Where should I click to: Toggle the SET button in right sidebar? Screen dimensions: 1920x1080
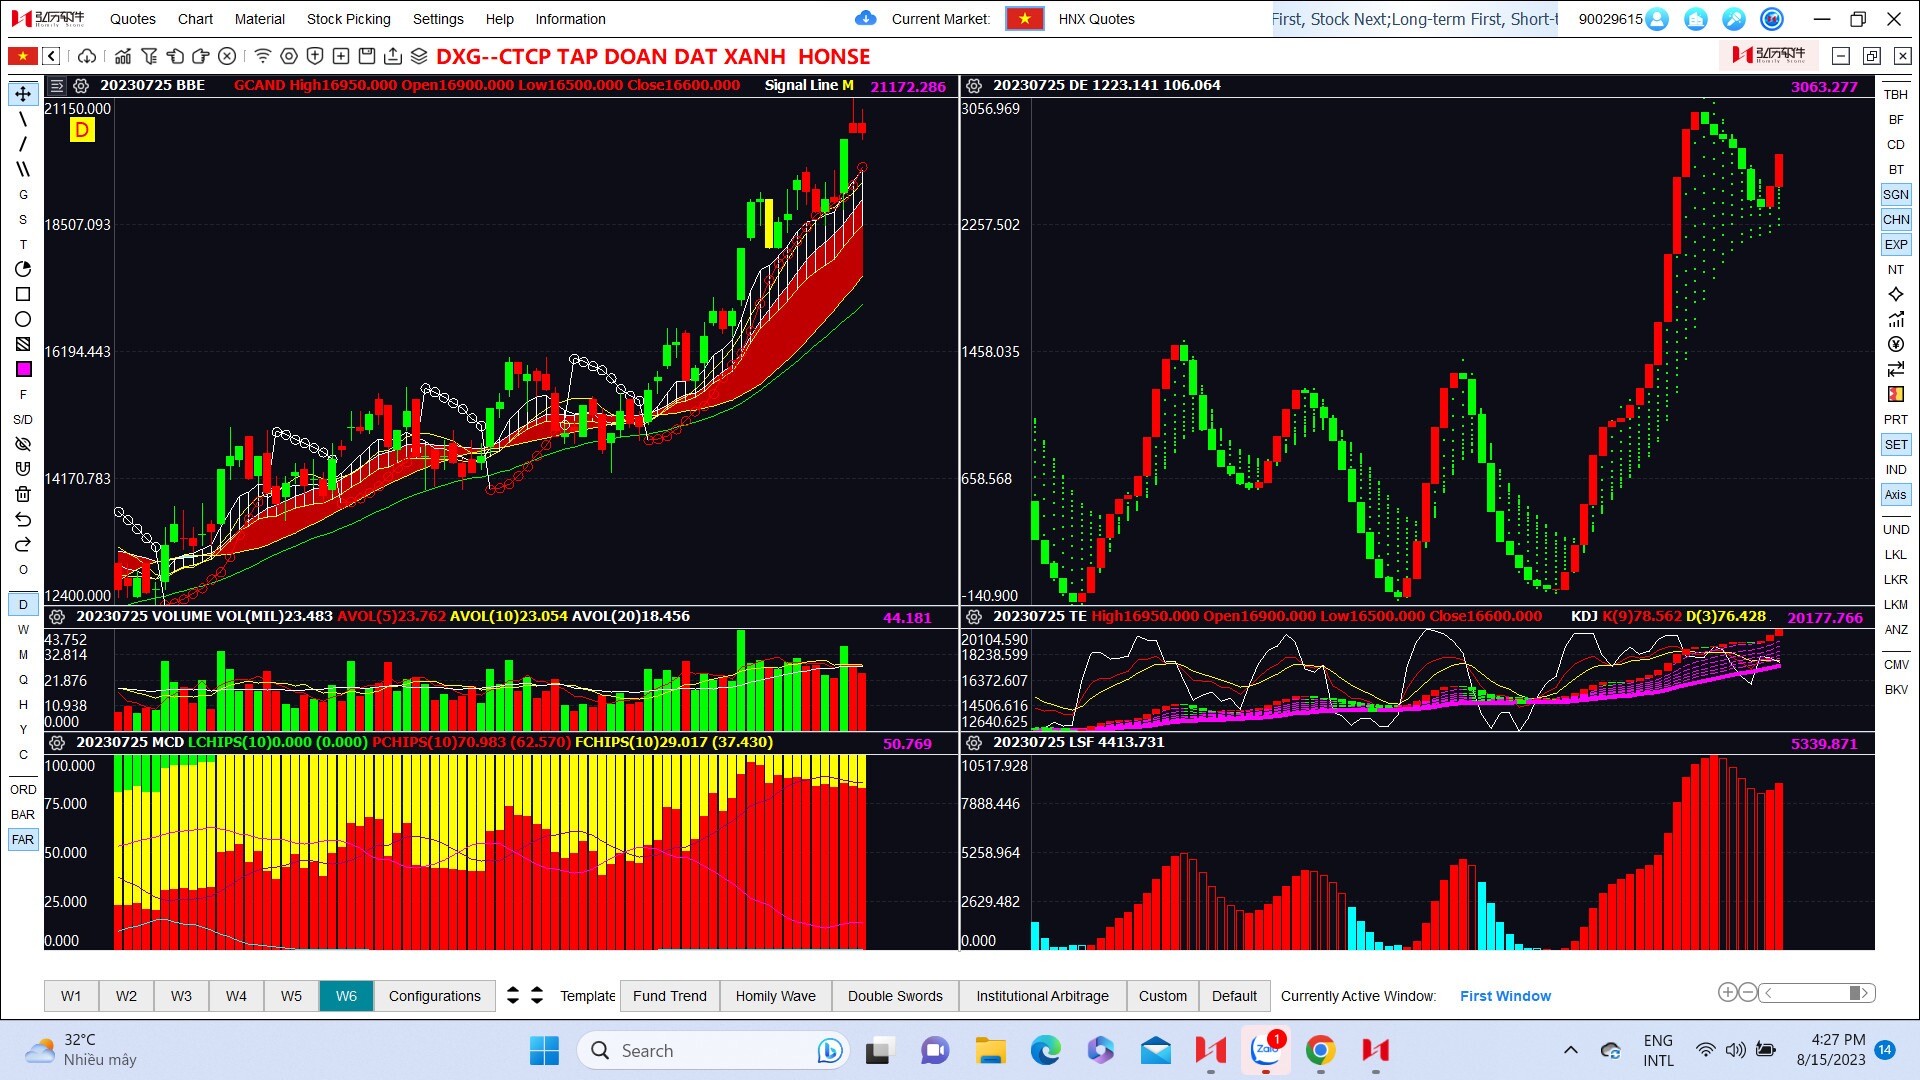tap(1896, 445)
